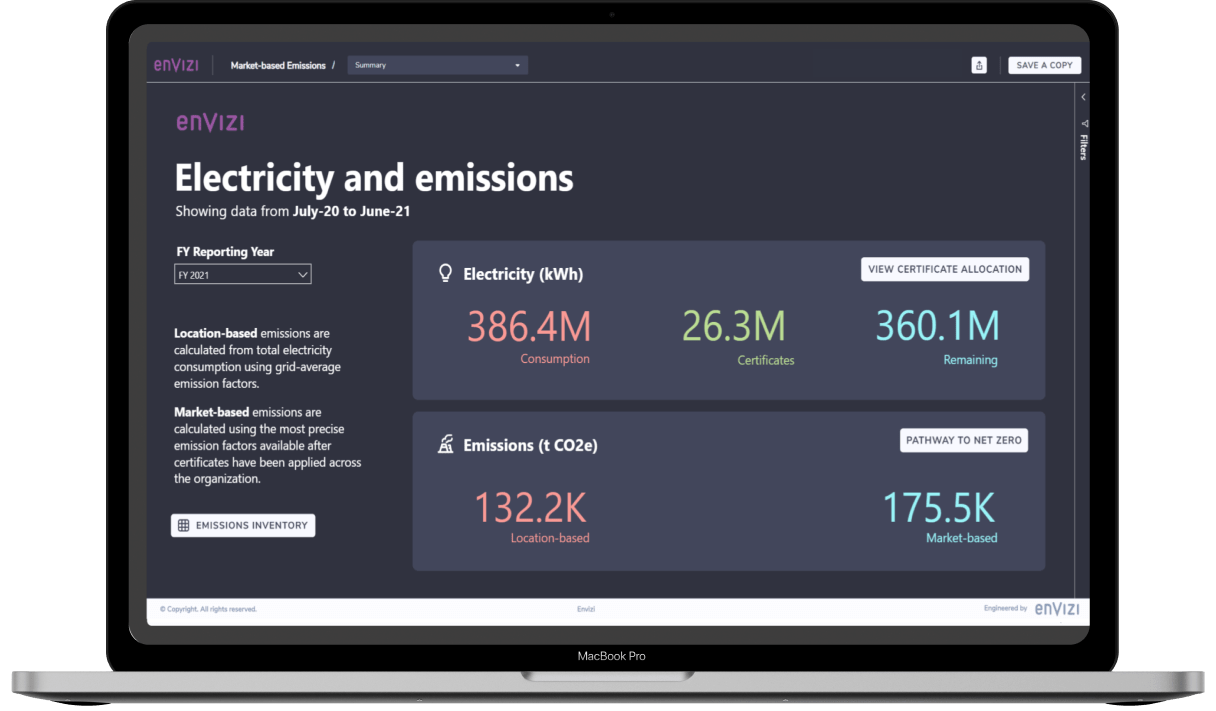Click the 175.5K Market-based figure

pyautogui.click(x=938, y=508)
